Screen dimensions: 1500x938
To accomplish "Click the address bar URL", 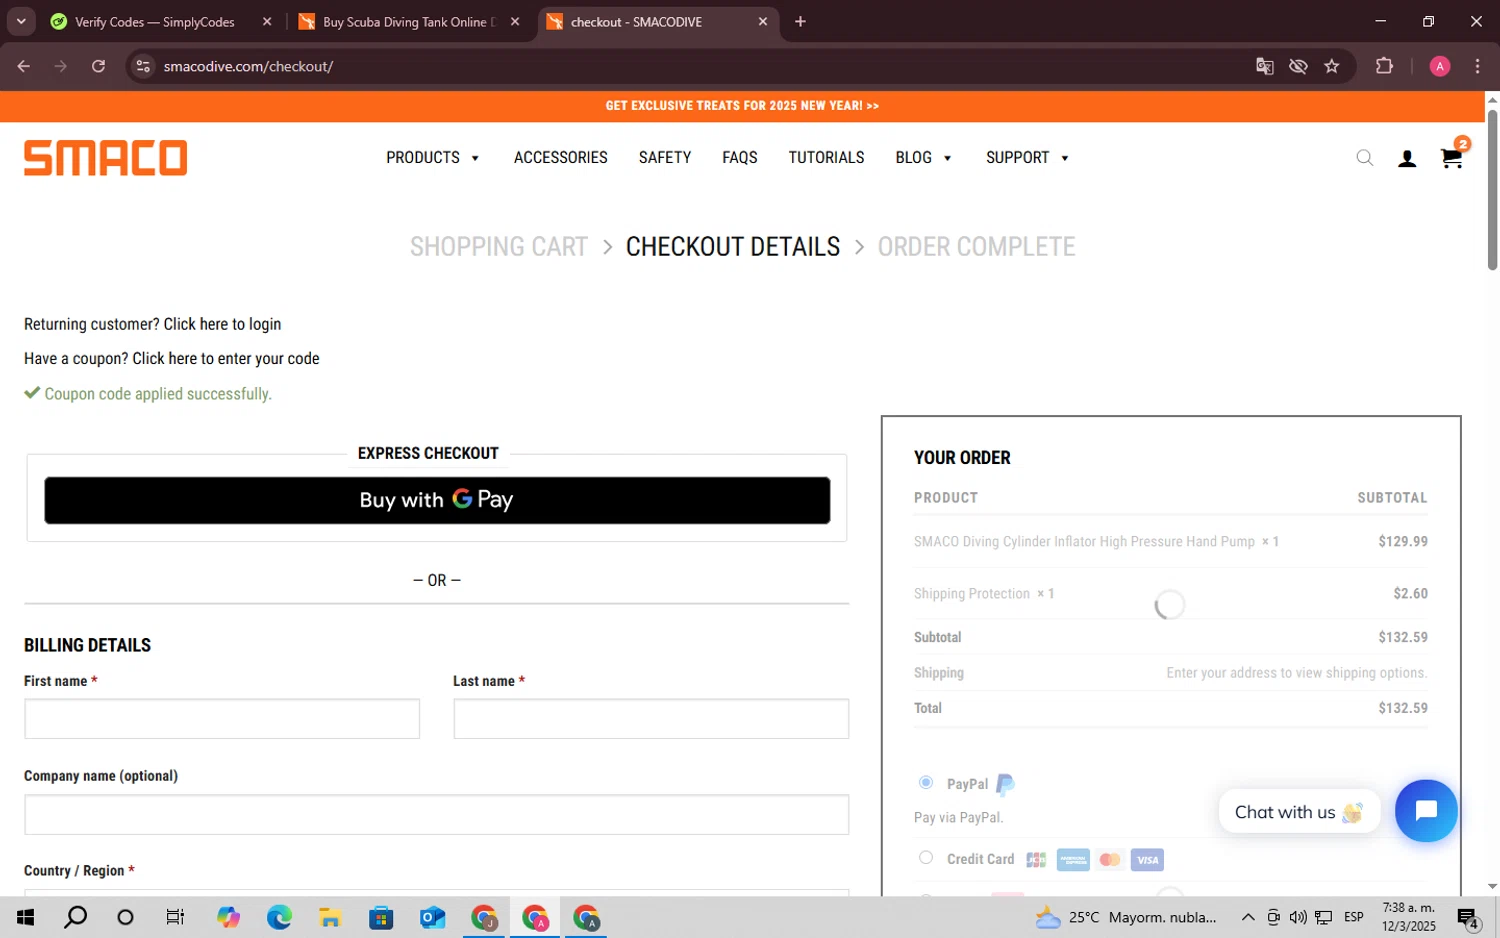I will point(248,66).
